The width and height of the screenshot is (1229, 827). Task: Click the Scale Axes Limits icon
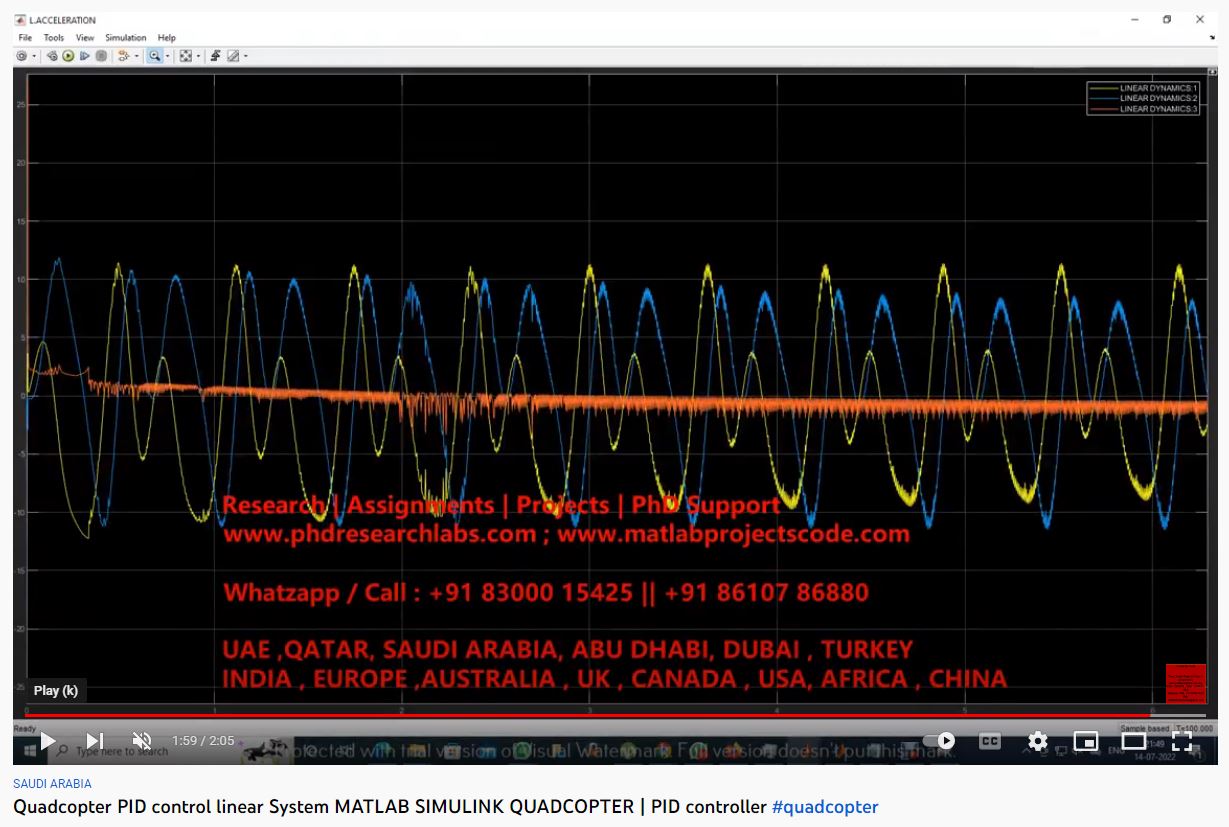pyautogui.click(x=186, y=56)
